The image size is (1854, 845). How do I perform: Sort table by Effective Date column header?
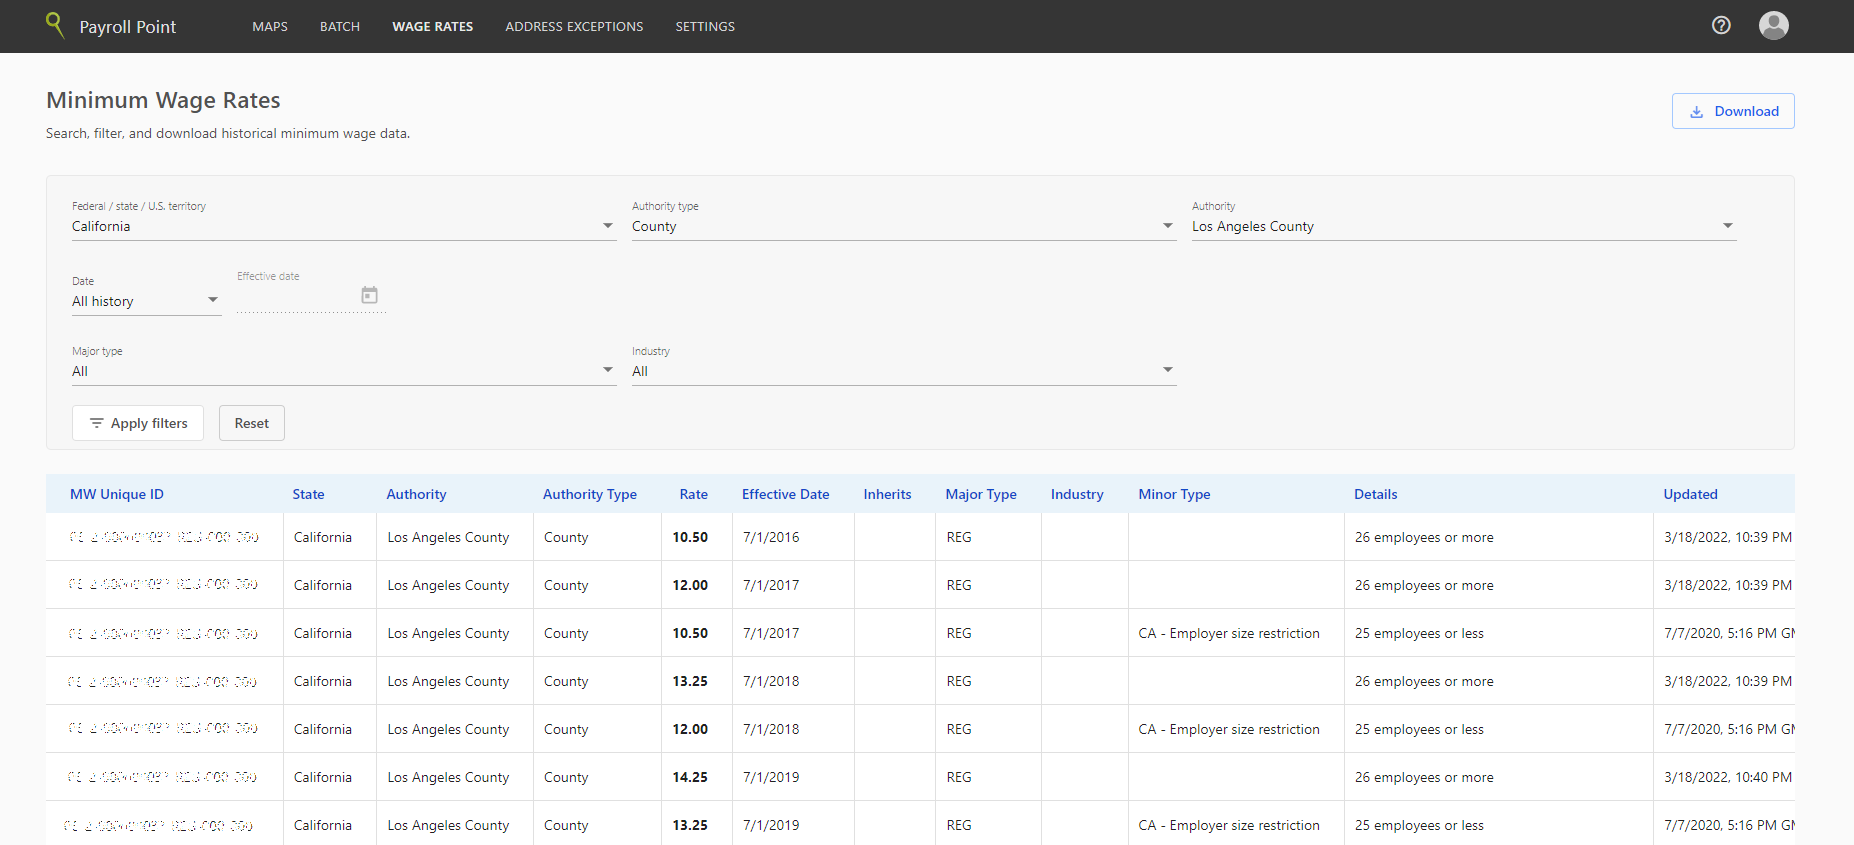(785, 494)
